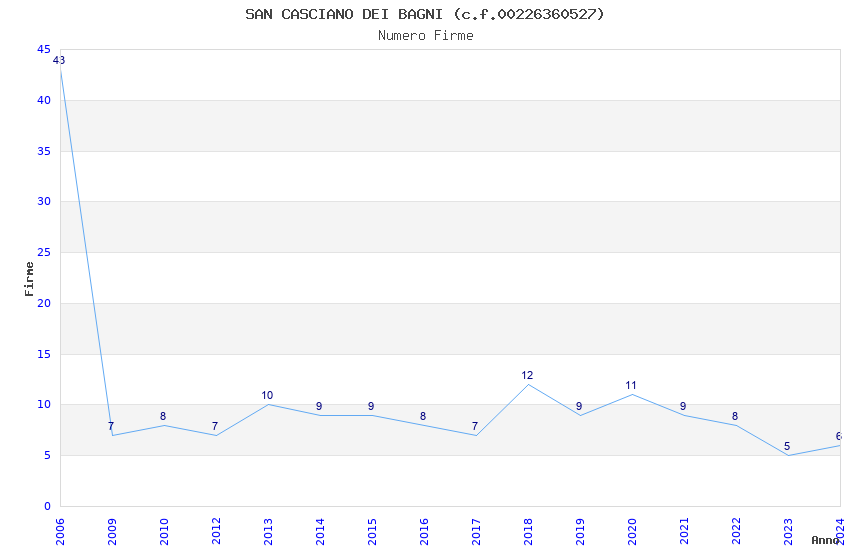Click the y-axis tick label 10
Screen dimensions: 850x550
[44, 405]
